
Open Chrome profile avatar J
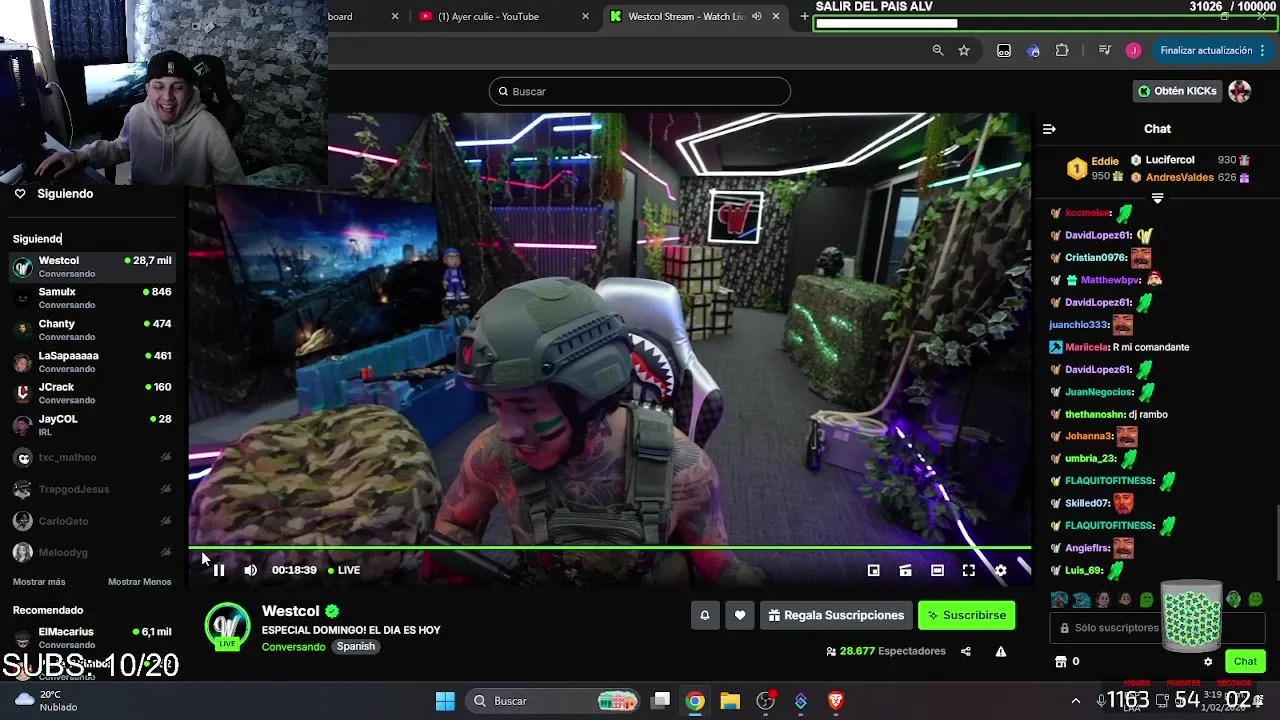[x=1133, y=50]
